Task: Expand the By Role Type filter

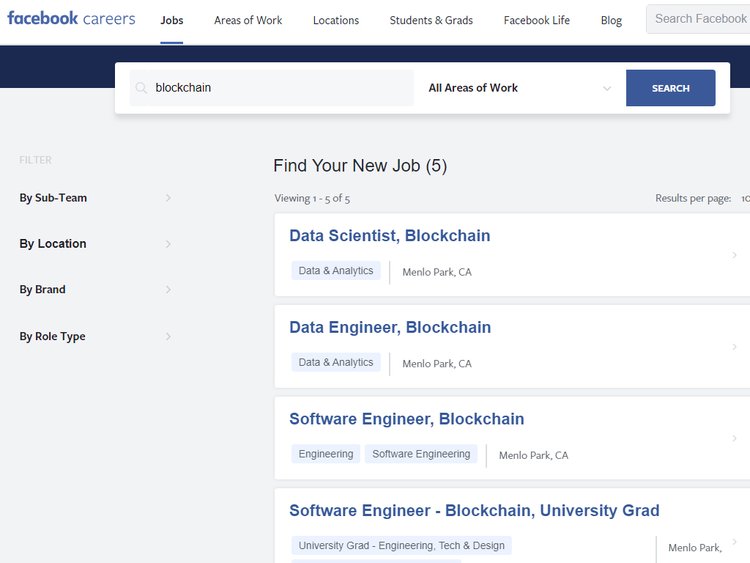Action: pos(95,336)
